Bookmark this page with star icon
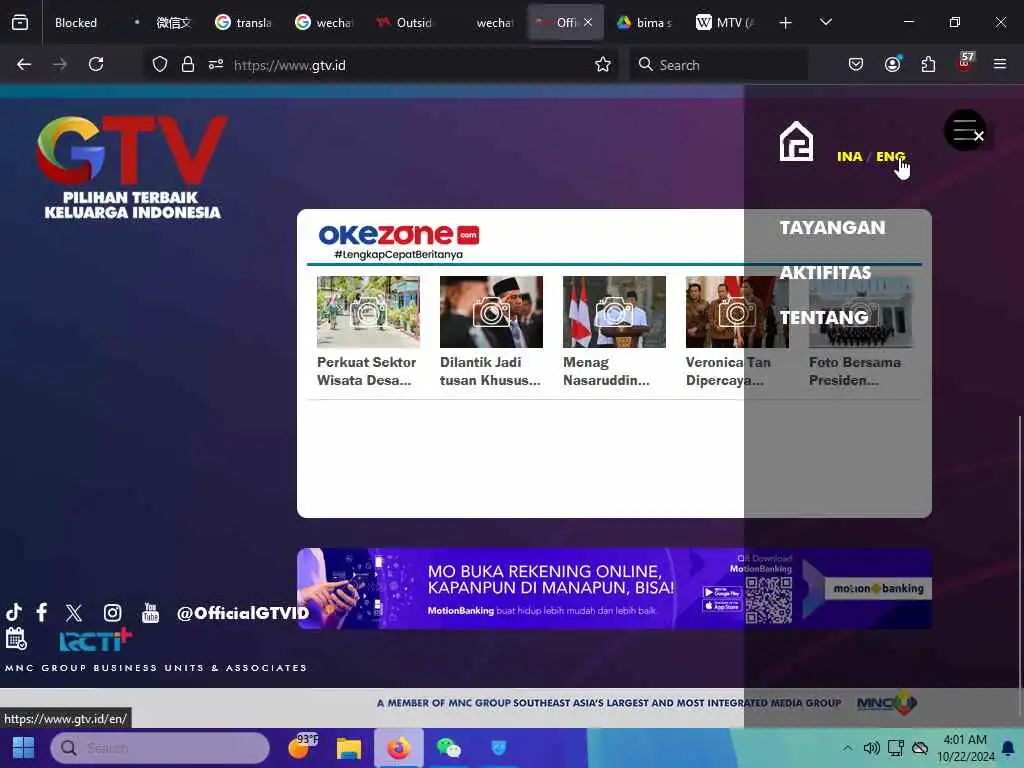1024x768 pixels. click(x=603, y=64)
